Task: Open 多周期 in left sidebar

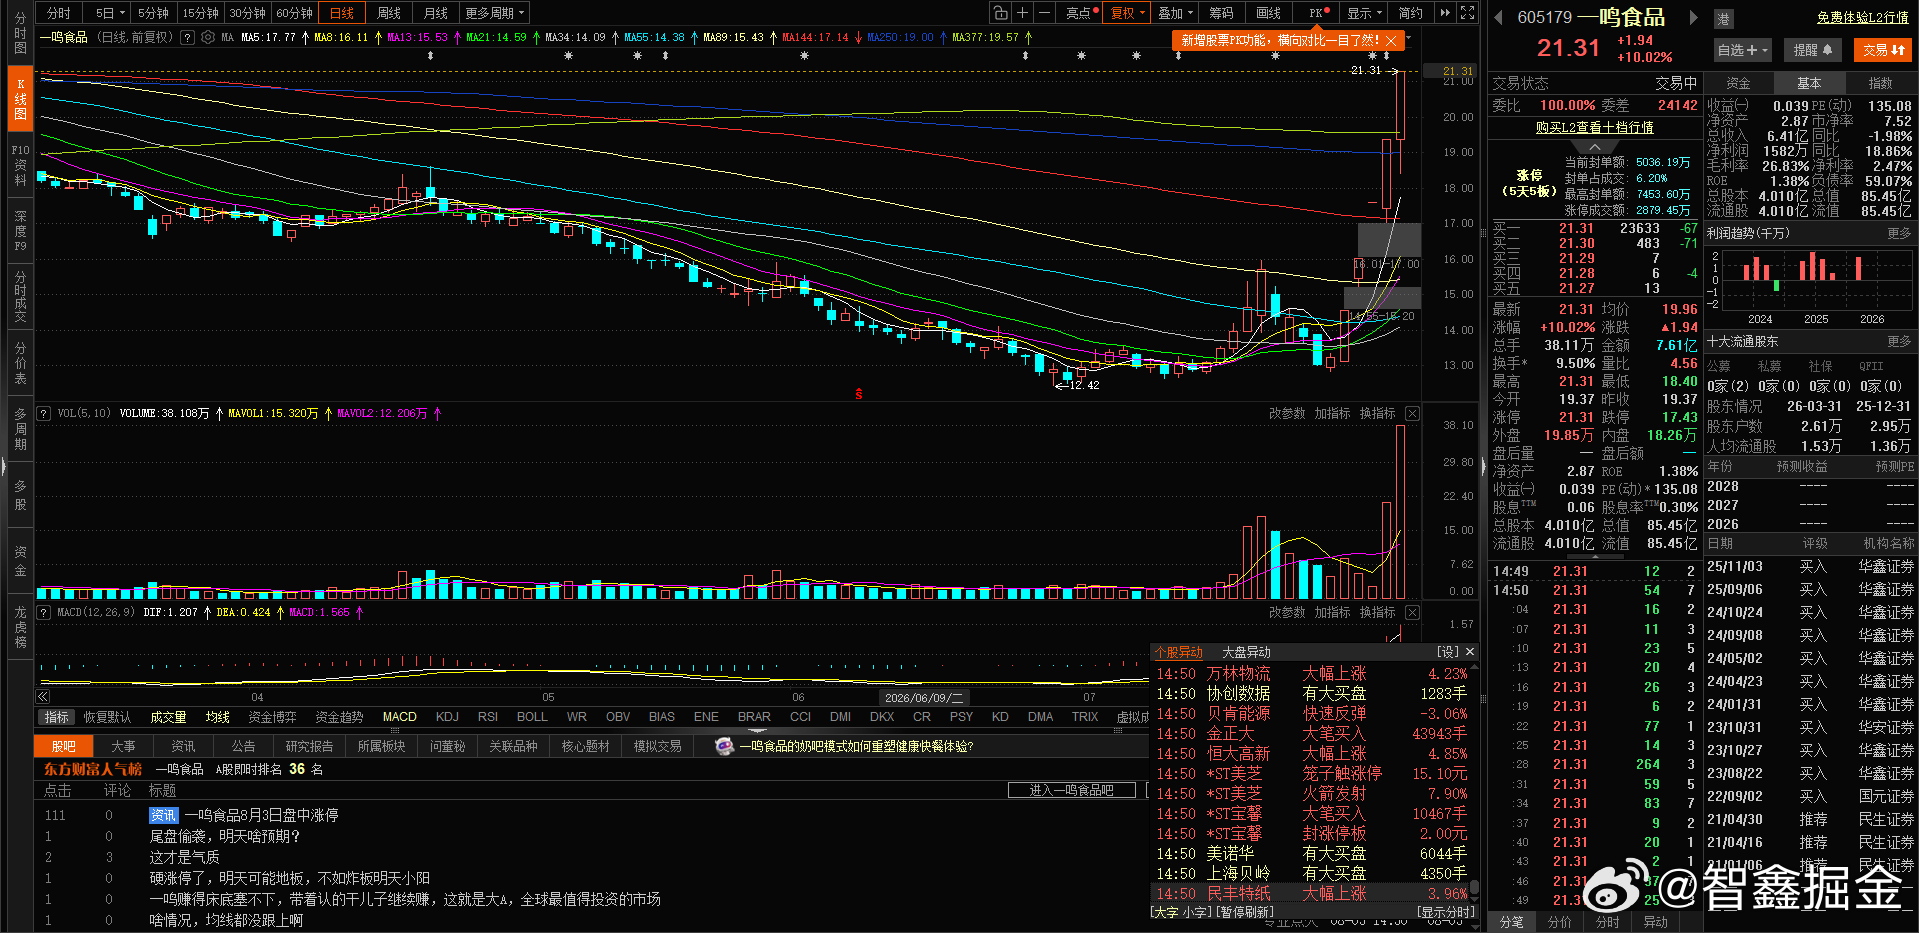Action: tap(20, 429)
